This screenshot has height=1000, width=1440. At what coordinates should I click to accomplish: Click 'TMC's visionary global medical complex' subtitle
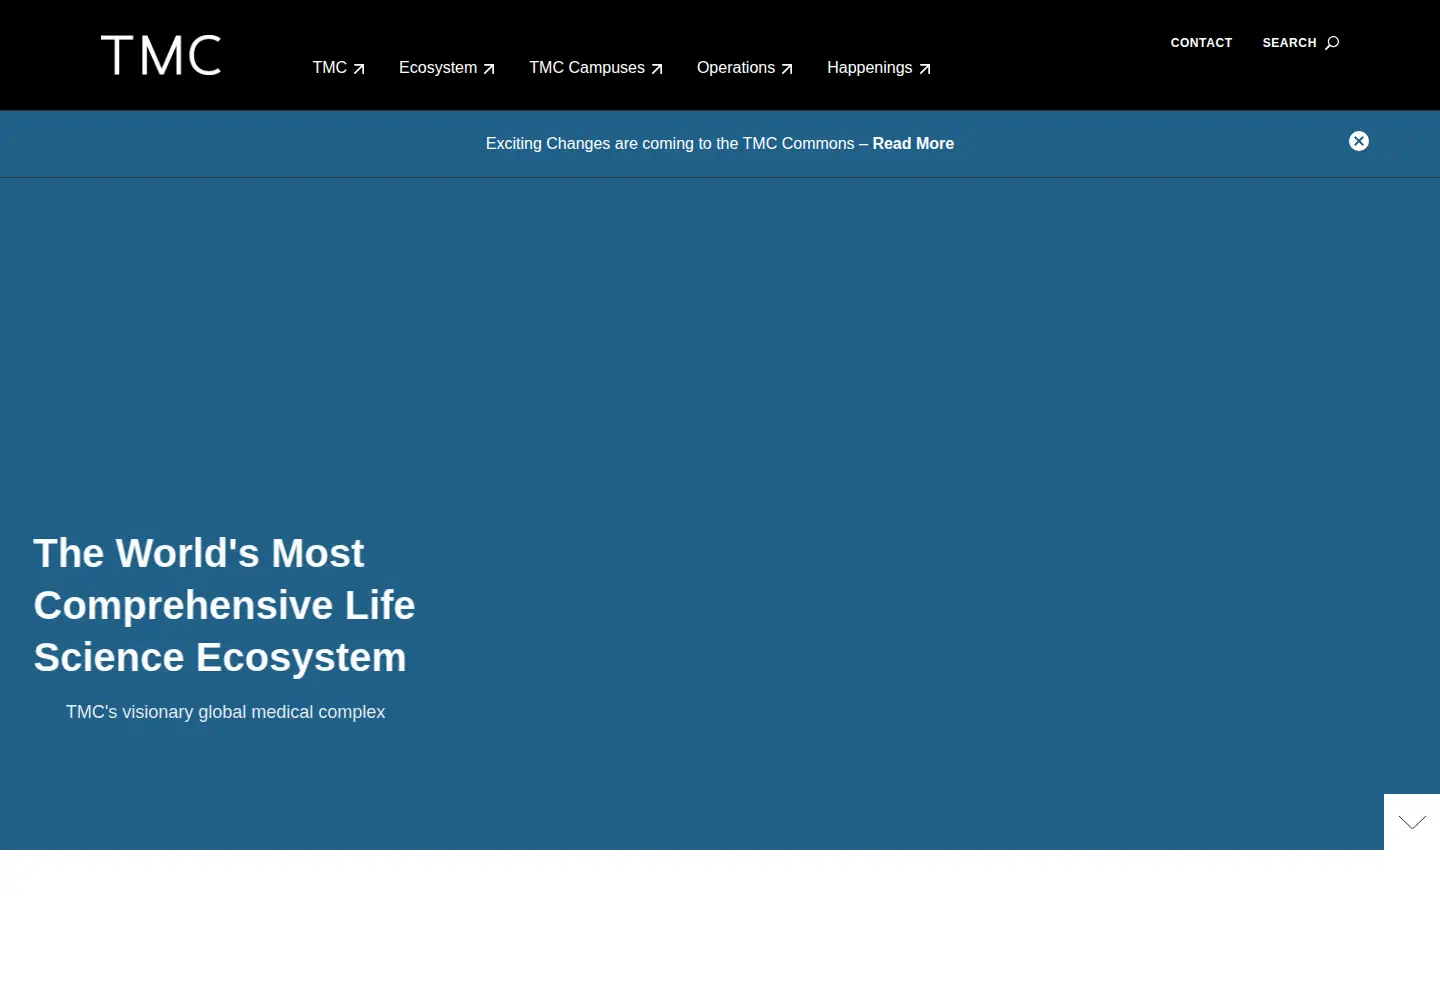(x=225, y=712)
